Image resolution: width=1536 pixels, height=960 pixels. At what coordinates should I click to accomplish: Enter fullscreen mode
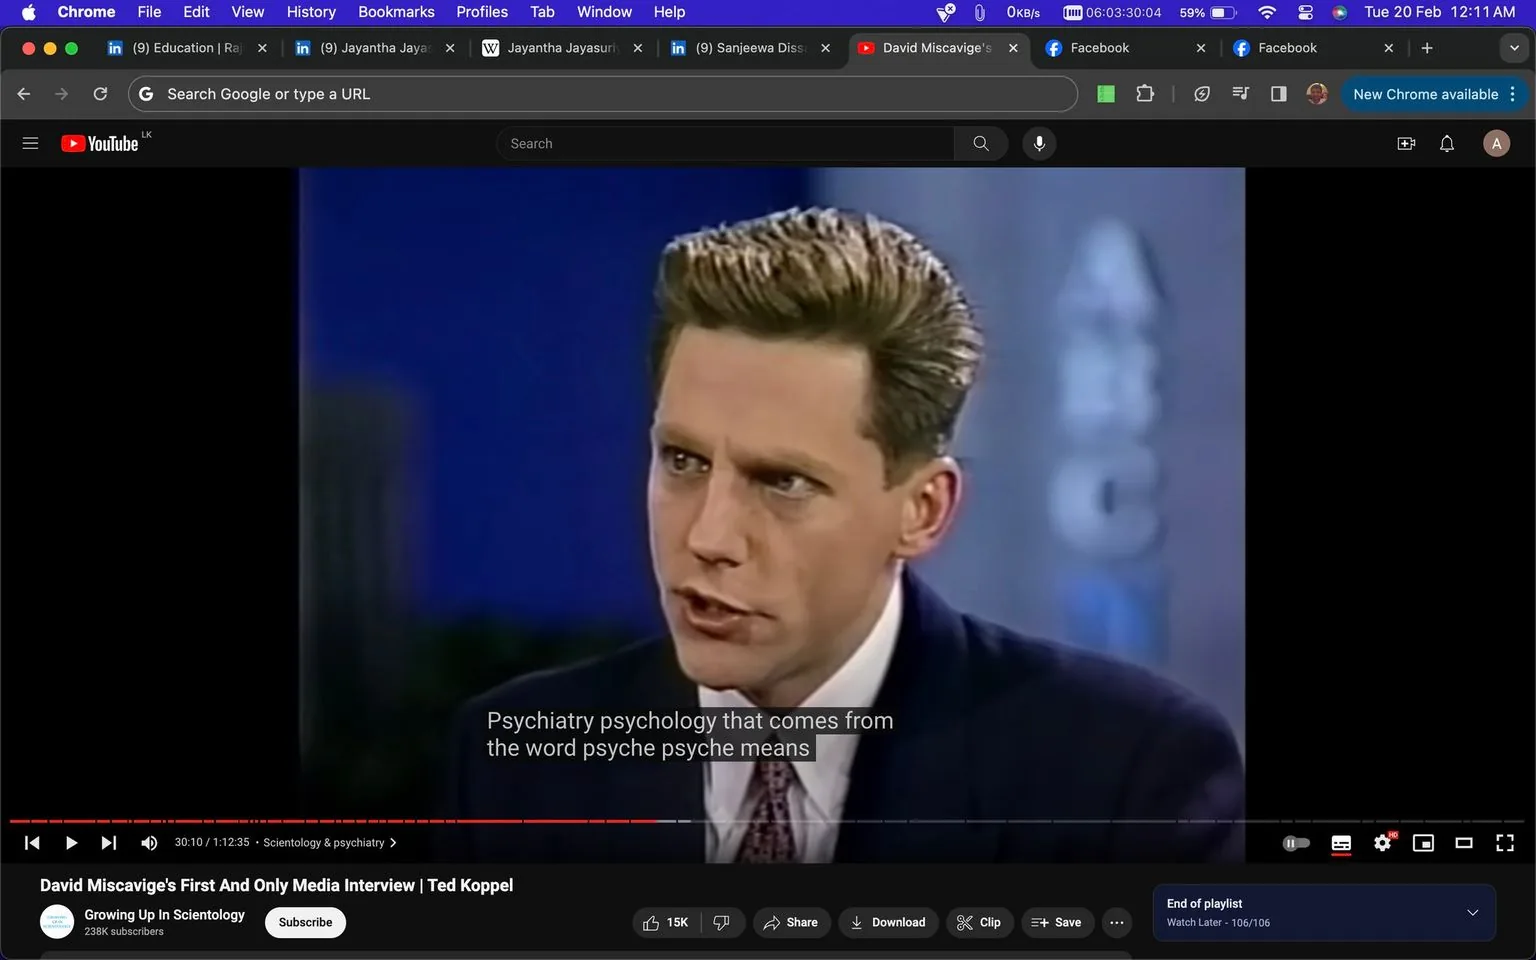pyautogui.click(x=1504, y=843)
